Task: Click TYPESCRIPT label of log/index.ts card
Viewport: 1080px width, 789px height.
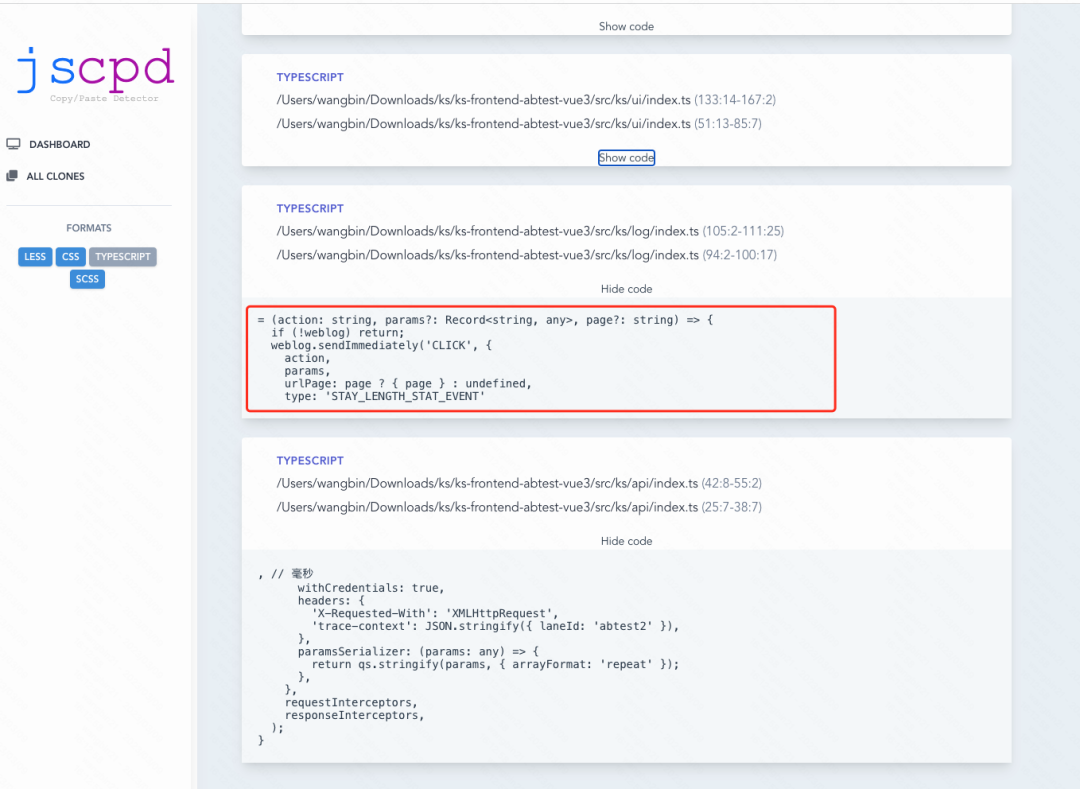Action: [310, 209]
